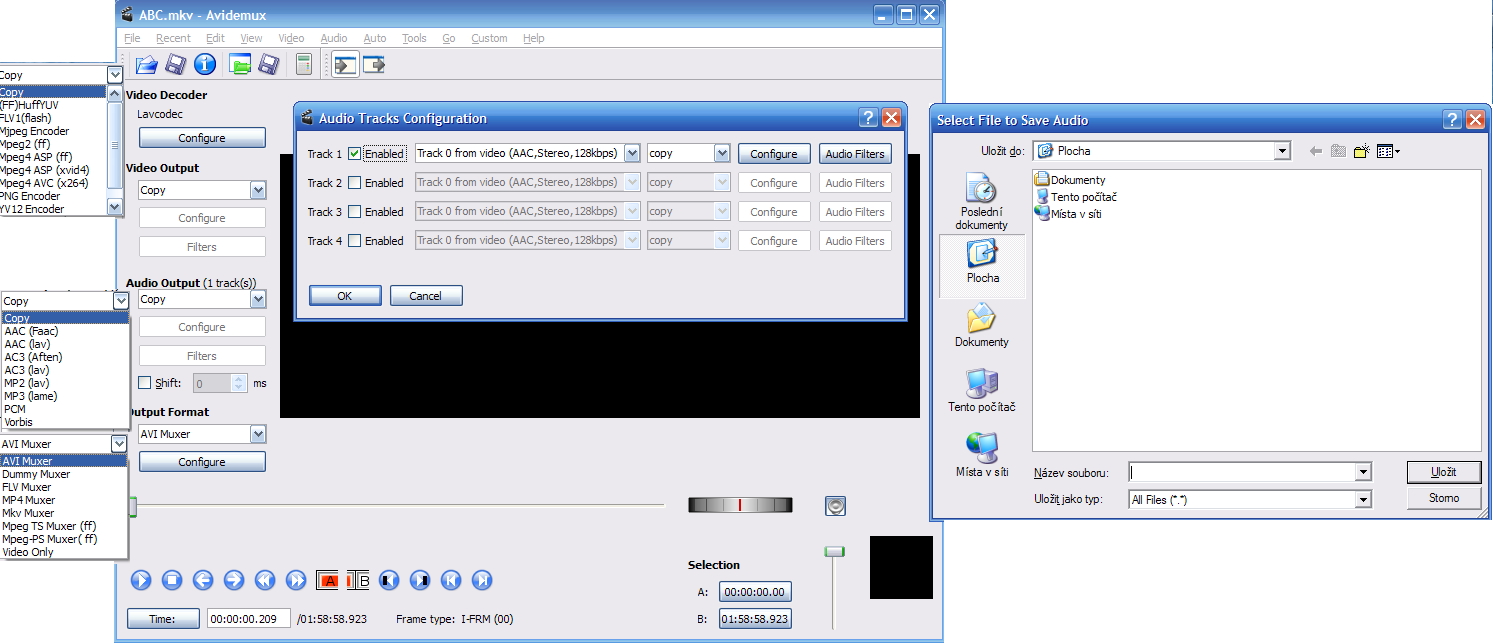Choose Mpeg4 AVC (x264) from video codec list
Image resolution: width=1493 pixels, height=643 pixels.
click(44, 183)
